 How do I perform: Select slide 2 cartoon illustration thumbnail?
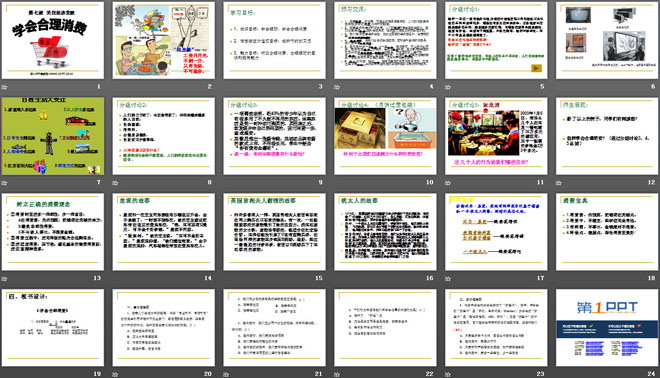pos(163,40)
